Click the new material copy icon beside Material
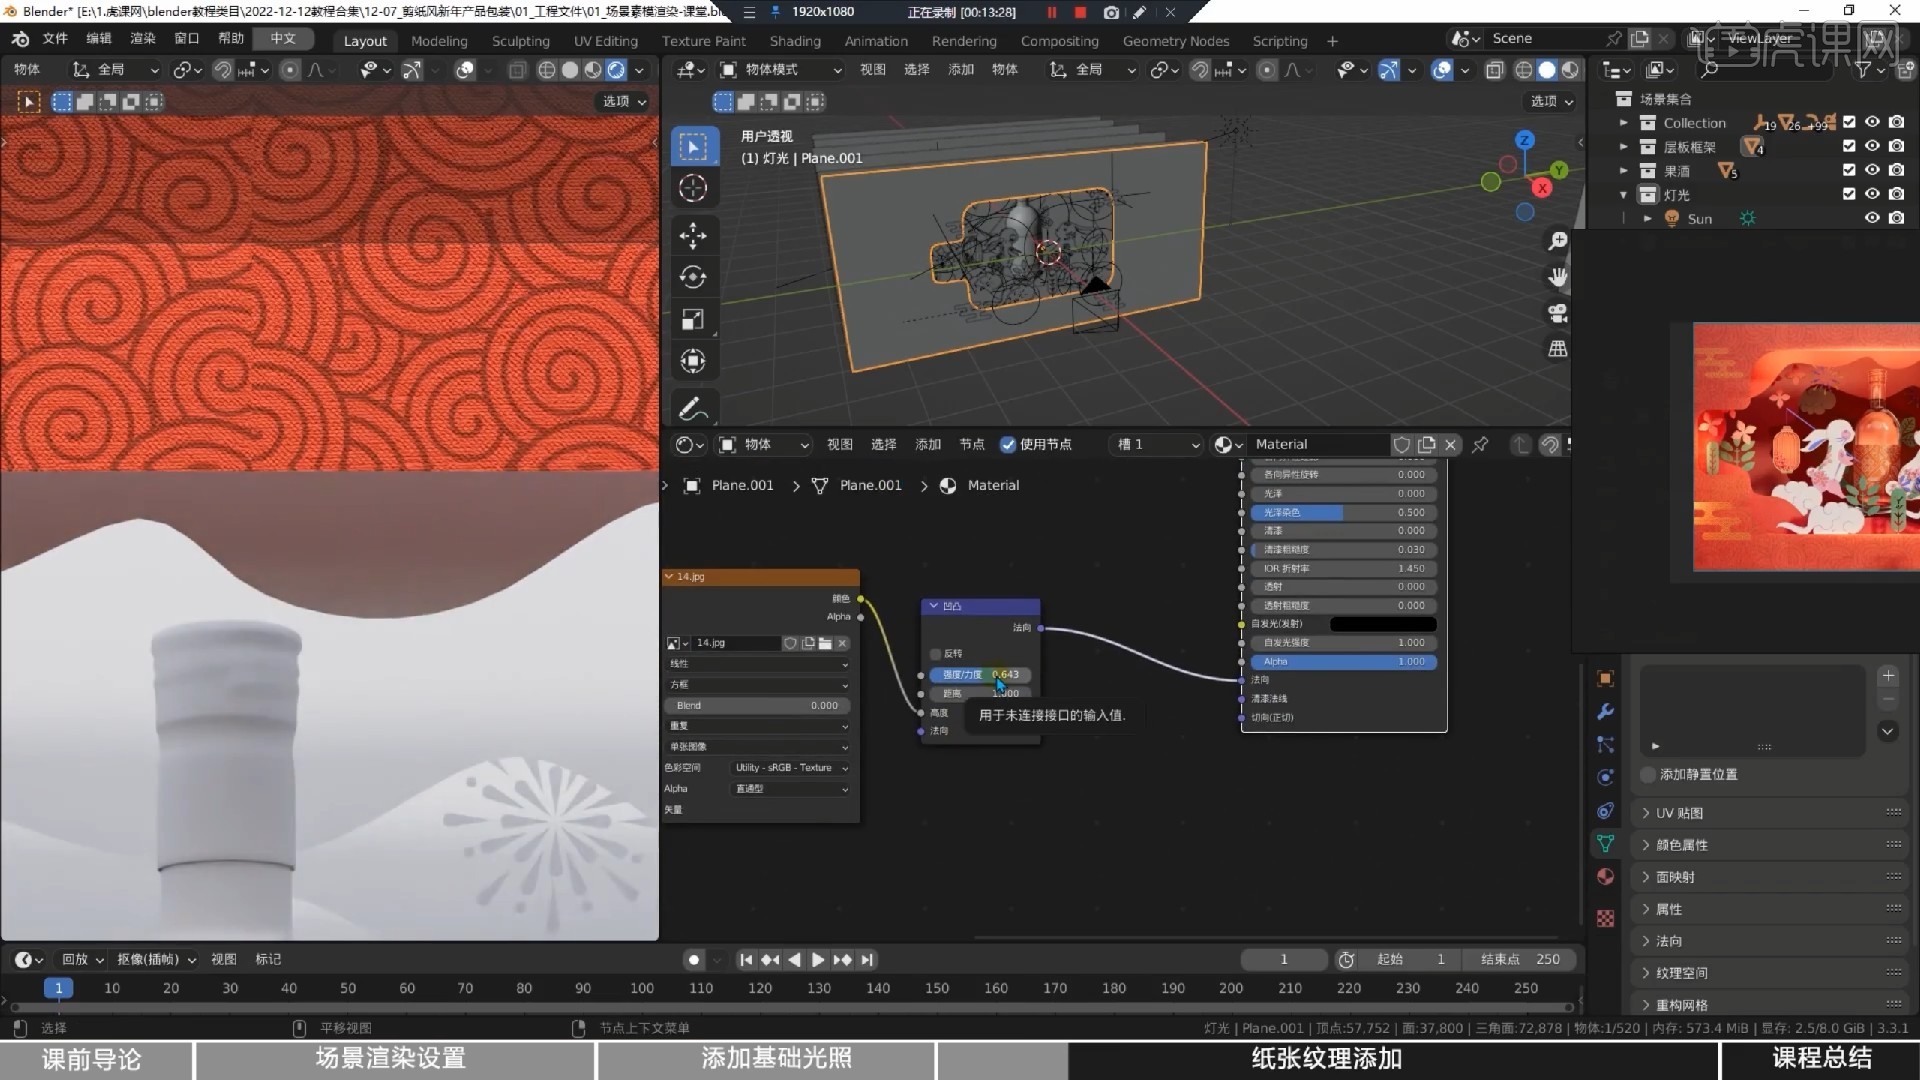 click(1427, 444)
